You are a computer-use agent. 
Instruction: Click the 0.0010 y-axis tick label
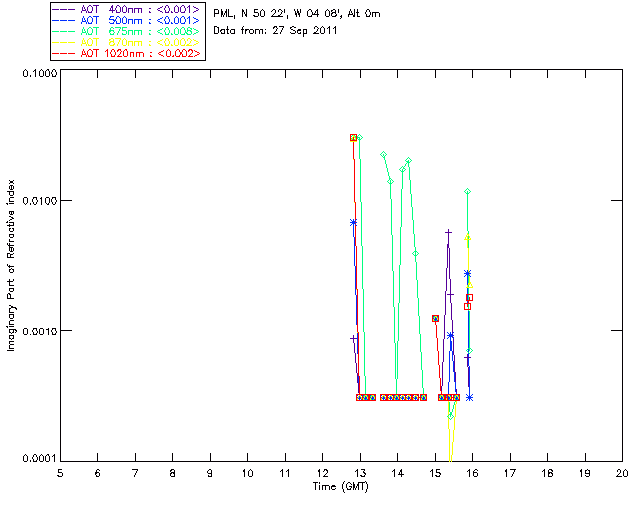point(39,331)
